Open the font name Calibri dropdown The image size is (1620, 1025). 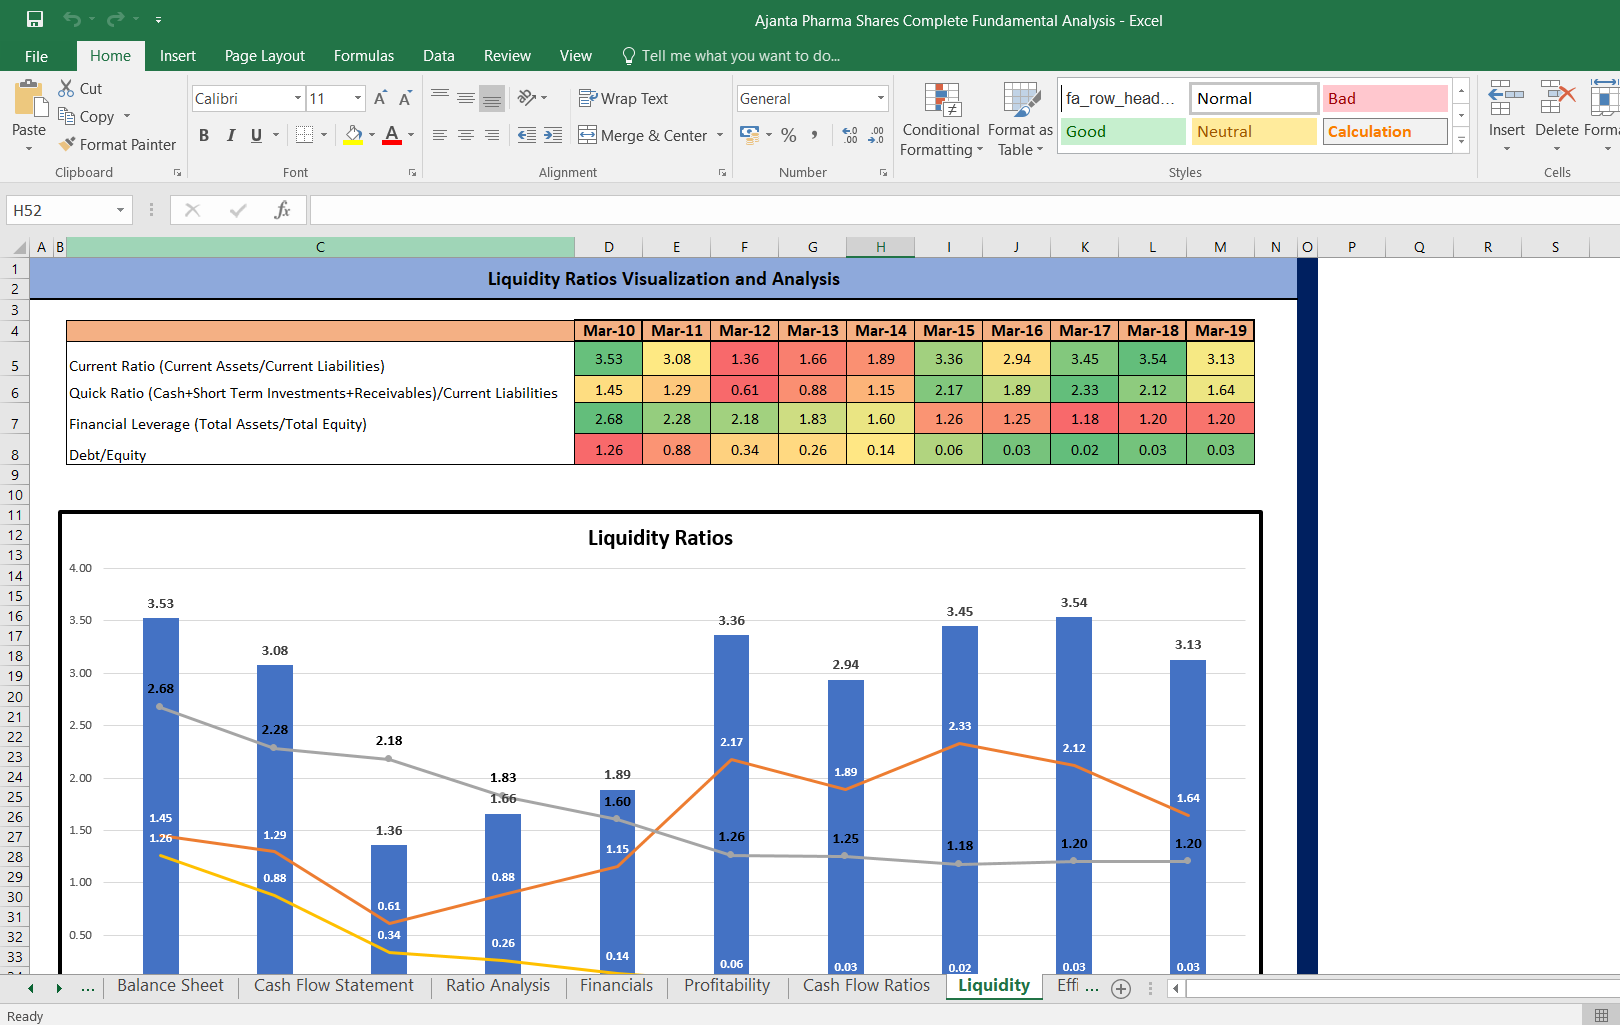298,98
